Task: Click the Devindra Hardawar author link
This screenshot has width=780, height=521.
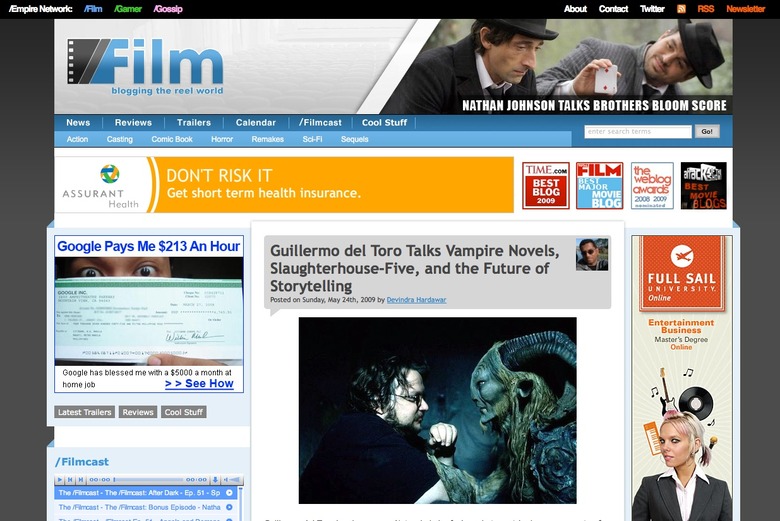Action: click(416, 300)
